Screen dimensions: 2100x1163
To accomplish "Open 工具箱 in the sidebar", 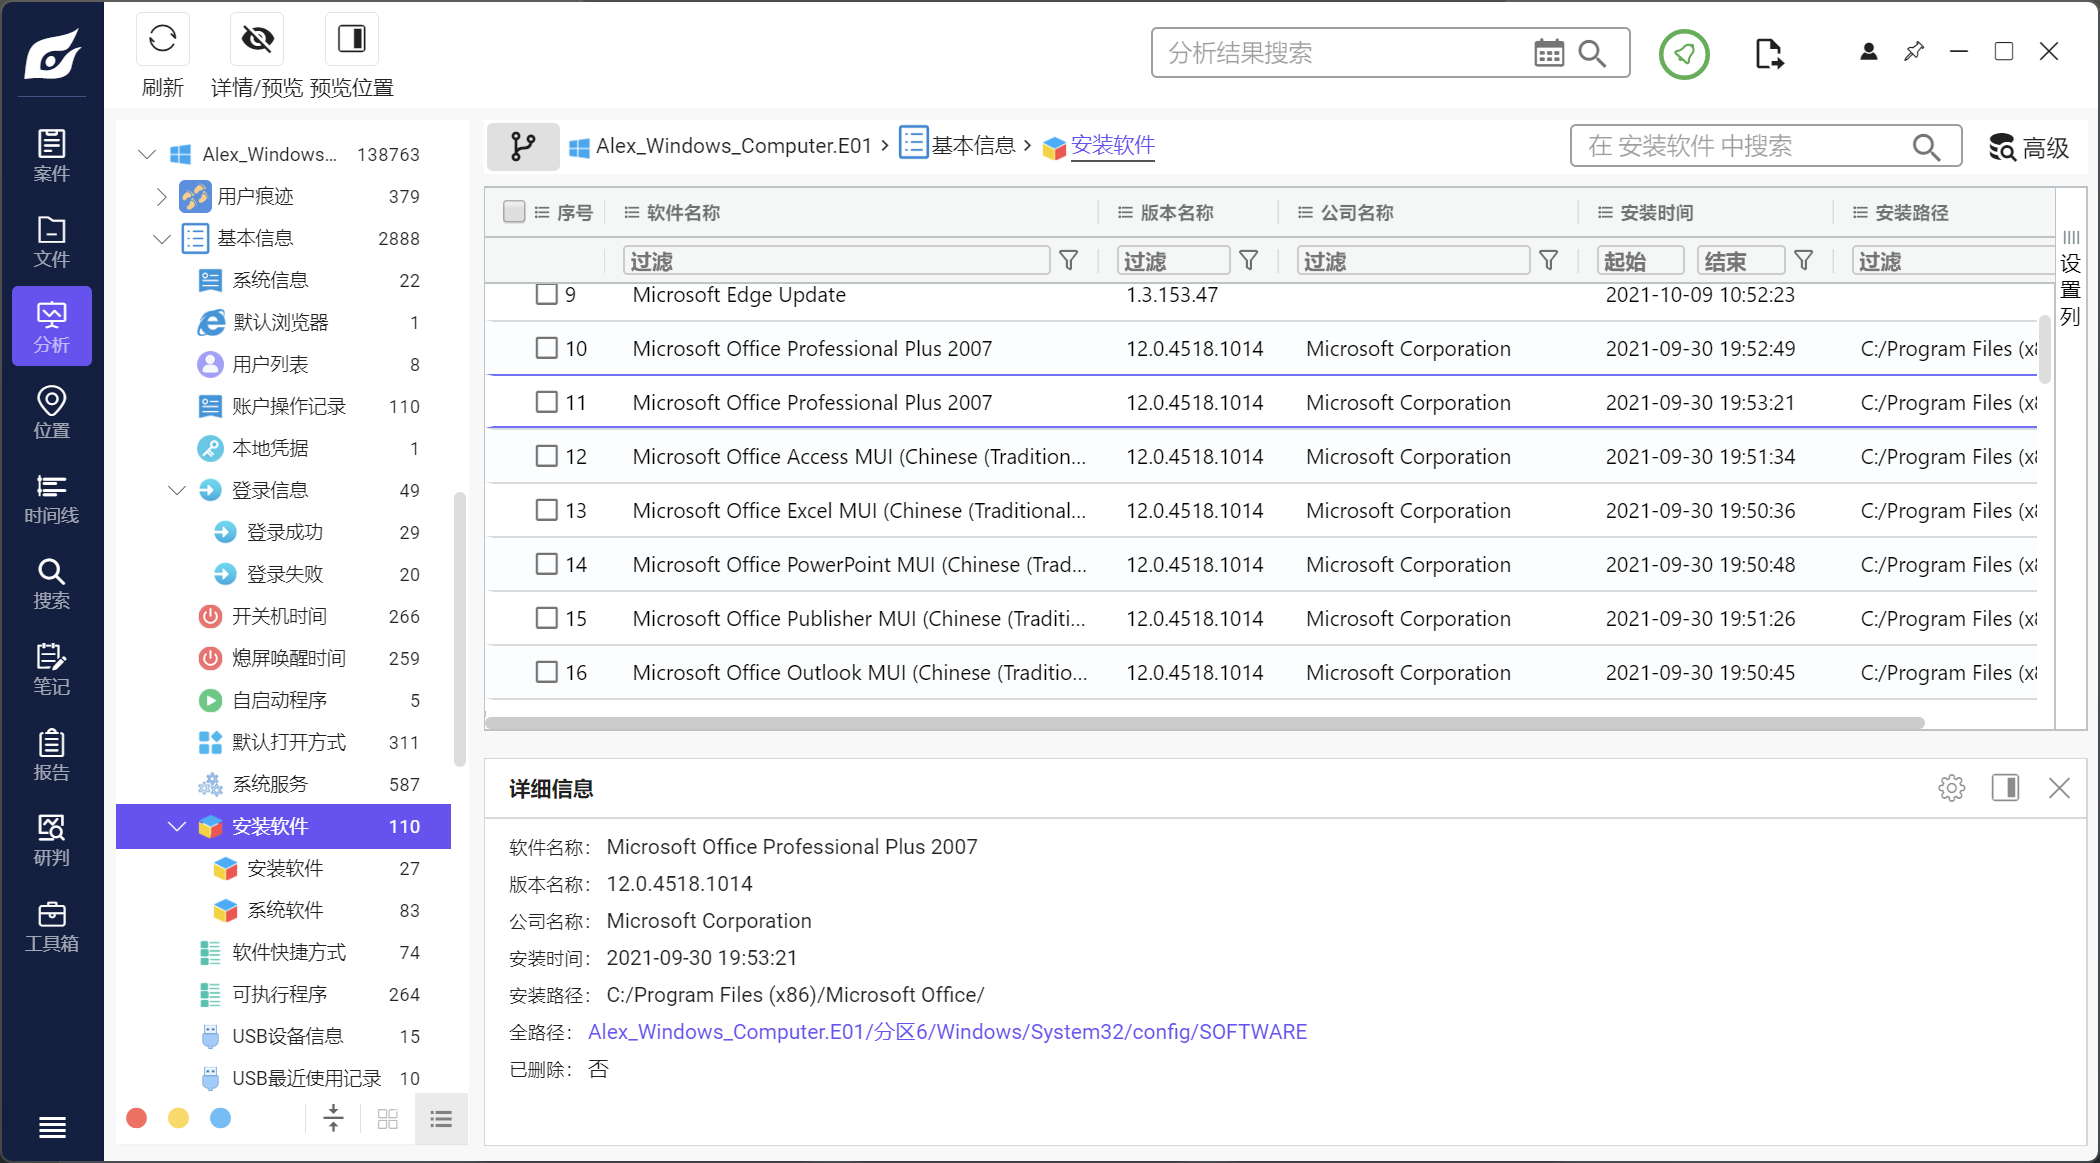I will point(52,926).
